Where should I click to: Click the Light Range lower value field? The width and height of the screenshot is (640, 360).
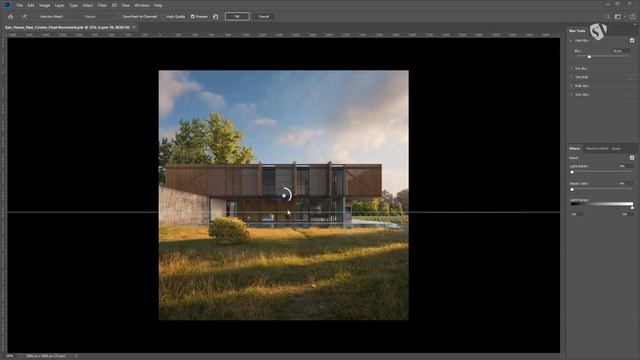click(x=576, y=214)
